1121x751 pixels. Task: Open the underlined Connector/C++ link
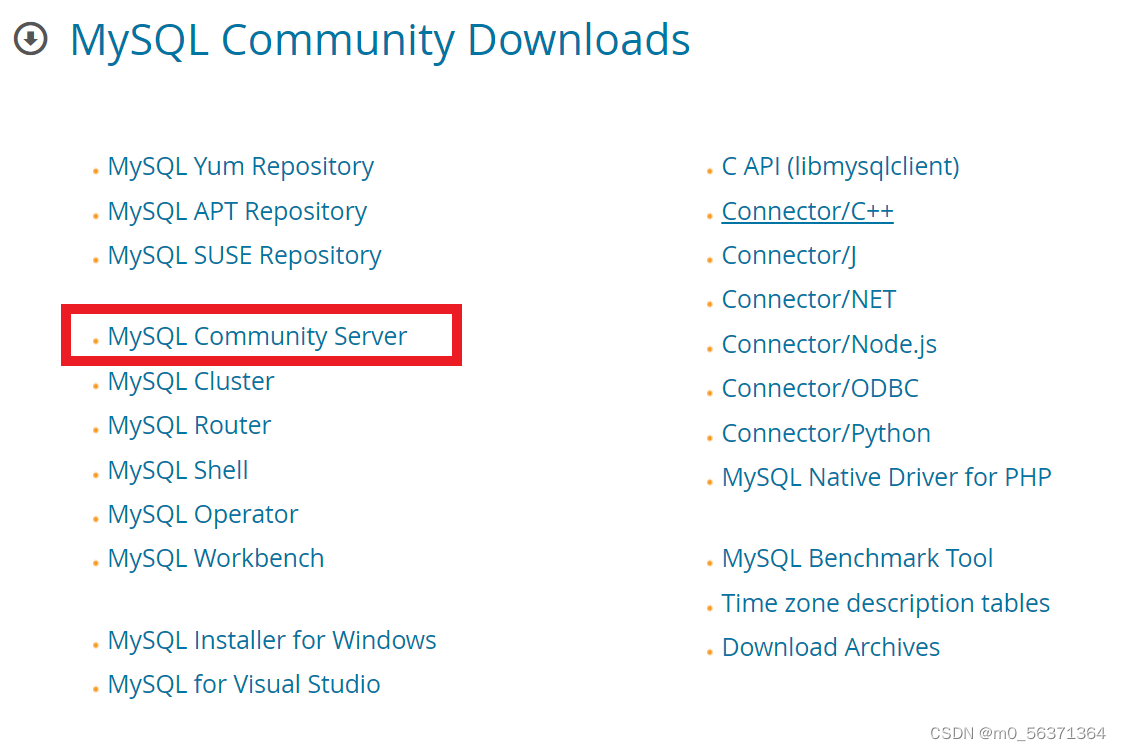[807, 212]
